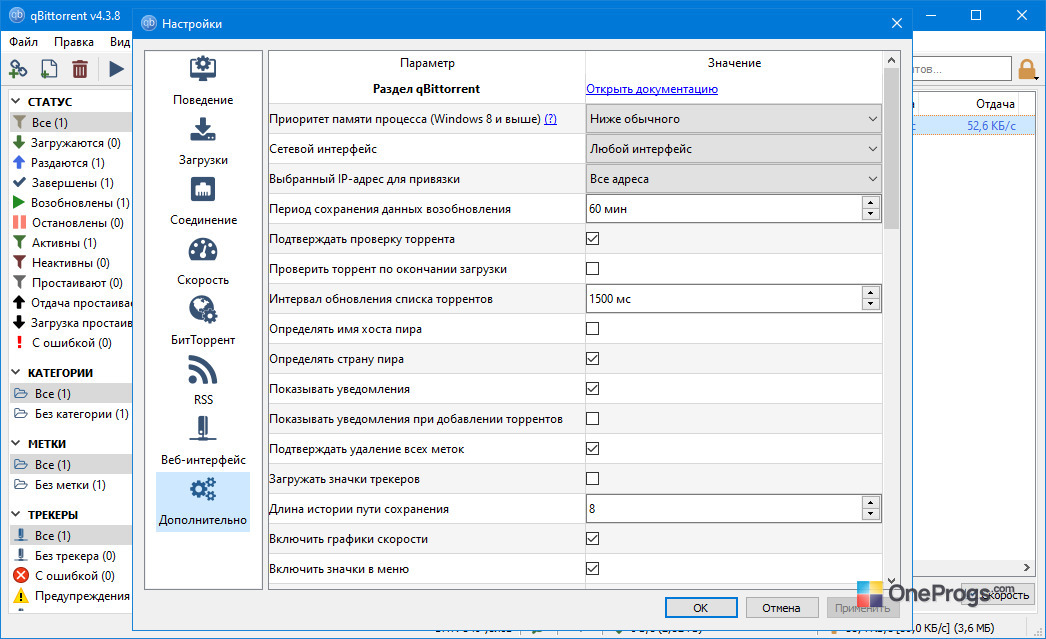
Task: Open Сетевой интерфейс dropdown
Action: [x=734, y=149]
